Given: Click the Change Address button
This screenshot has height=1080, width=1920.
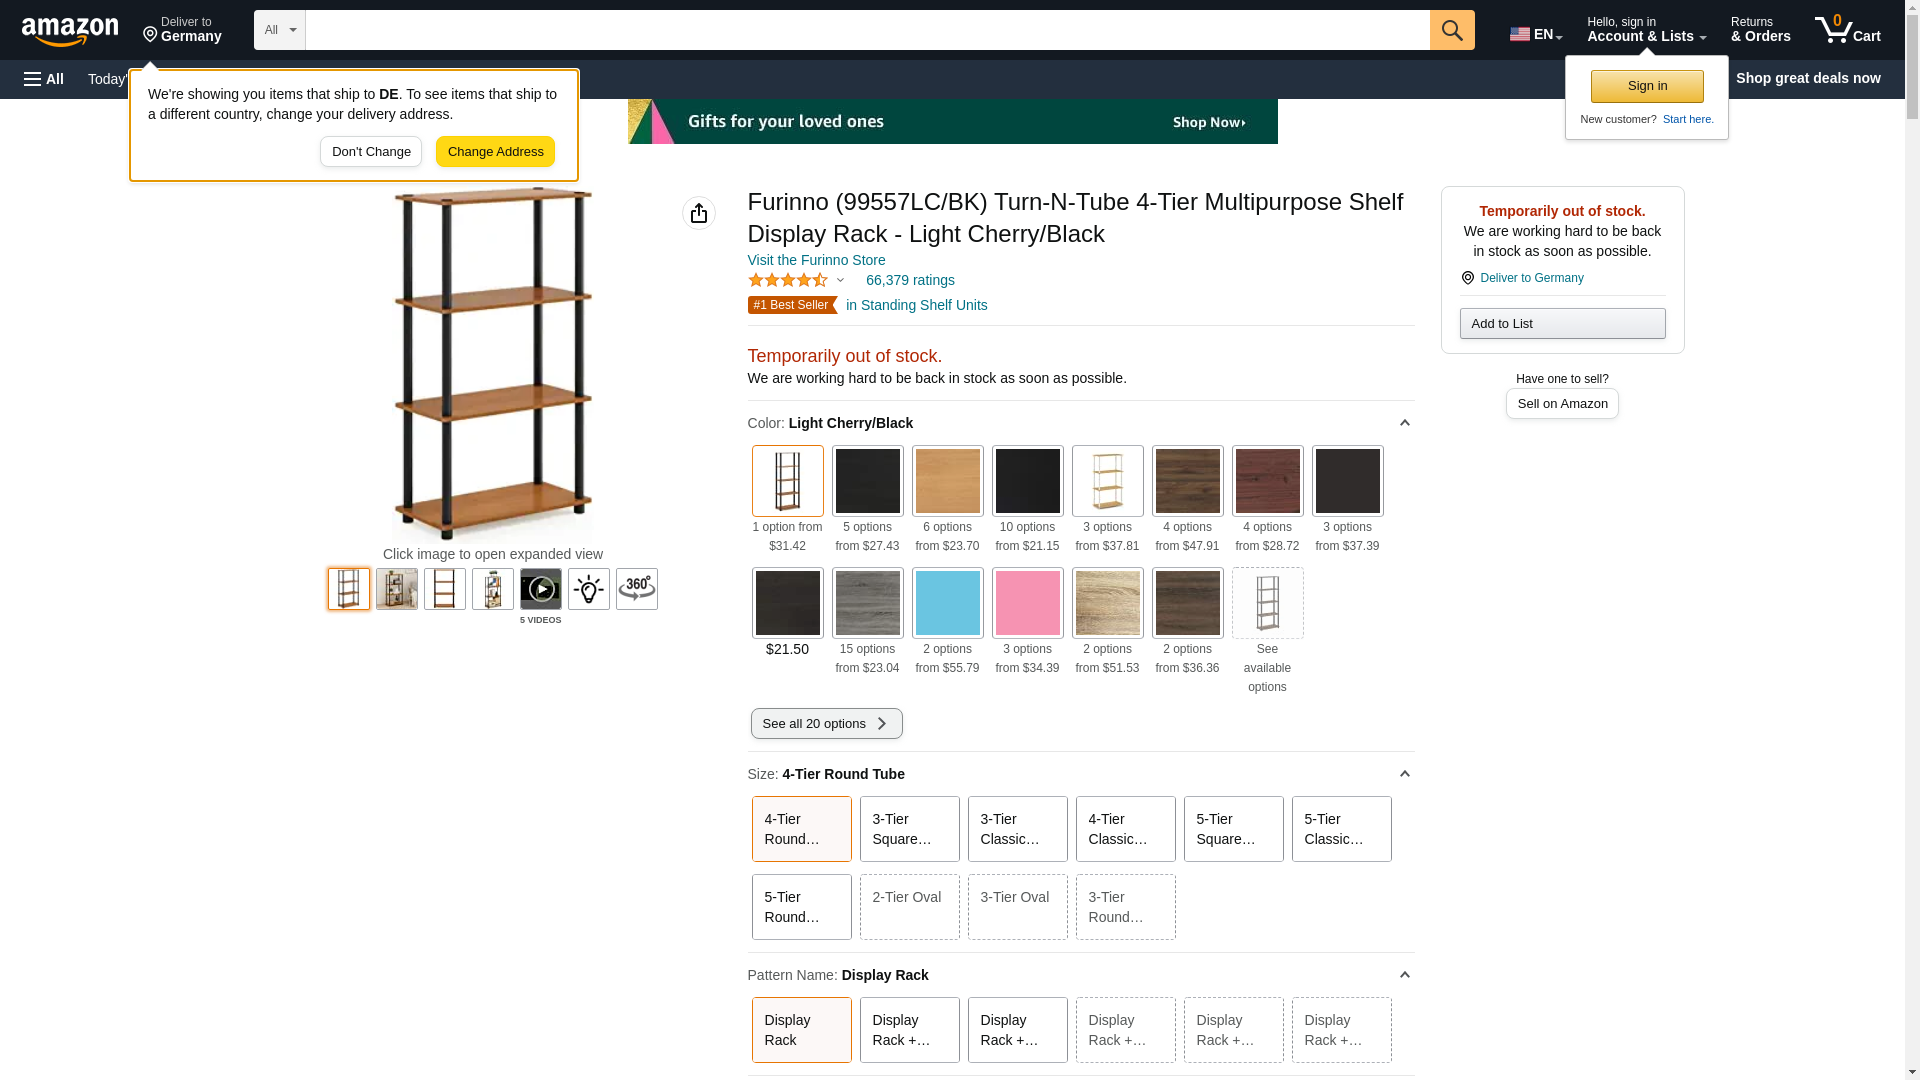Looking at the screenshot, I should [x=495, y=152].
